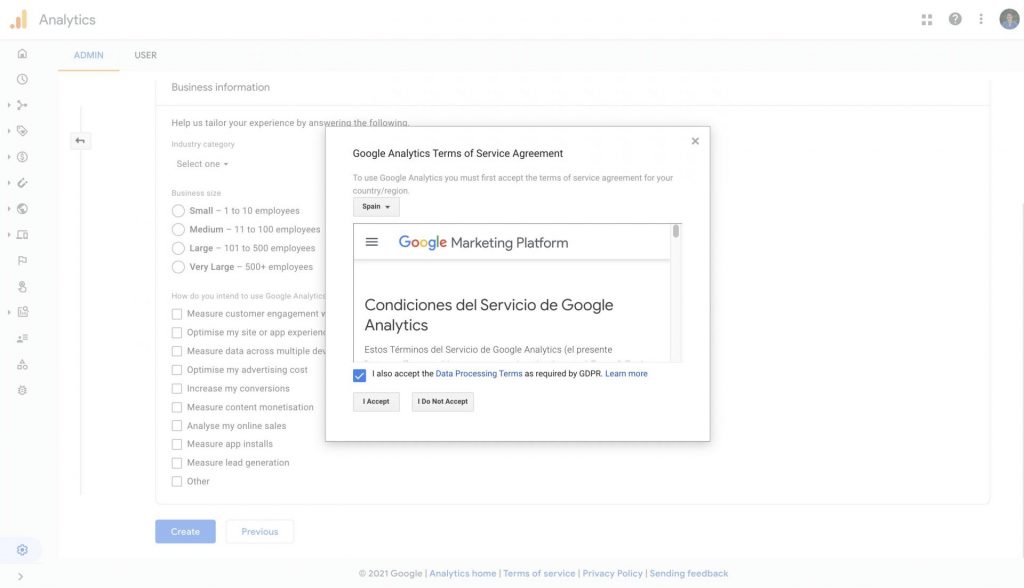The width and height of the screenshot is (1024, 588).
Task: Uncheck the Data Processing Terms checkbox
Action: [x=359, y=375]
